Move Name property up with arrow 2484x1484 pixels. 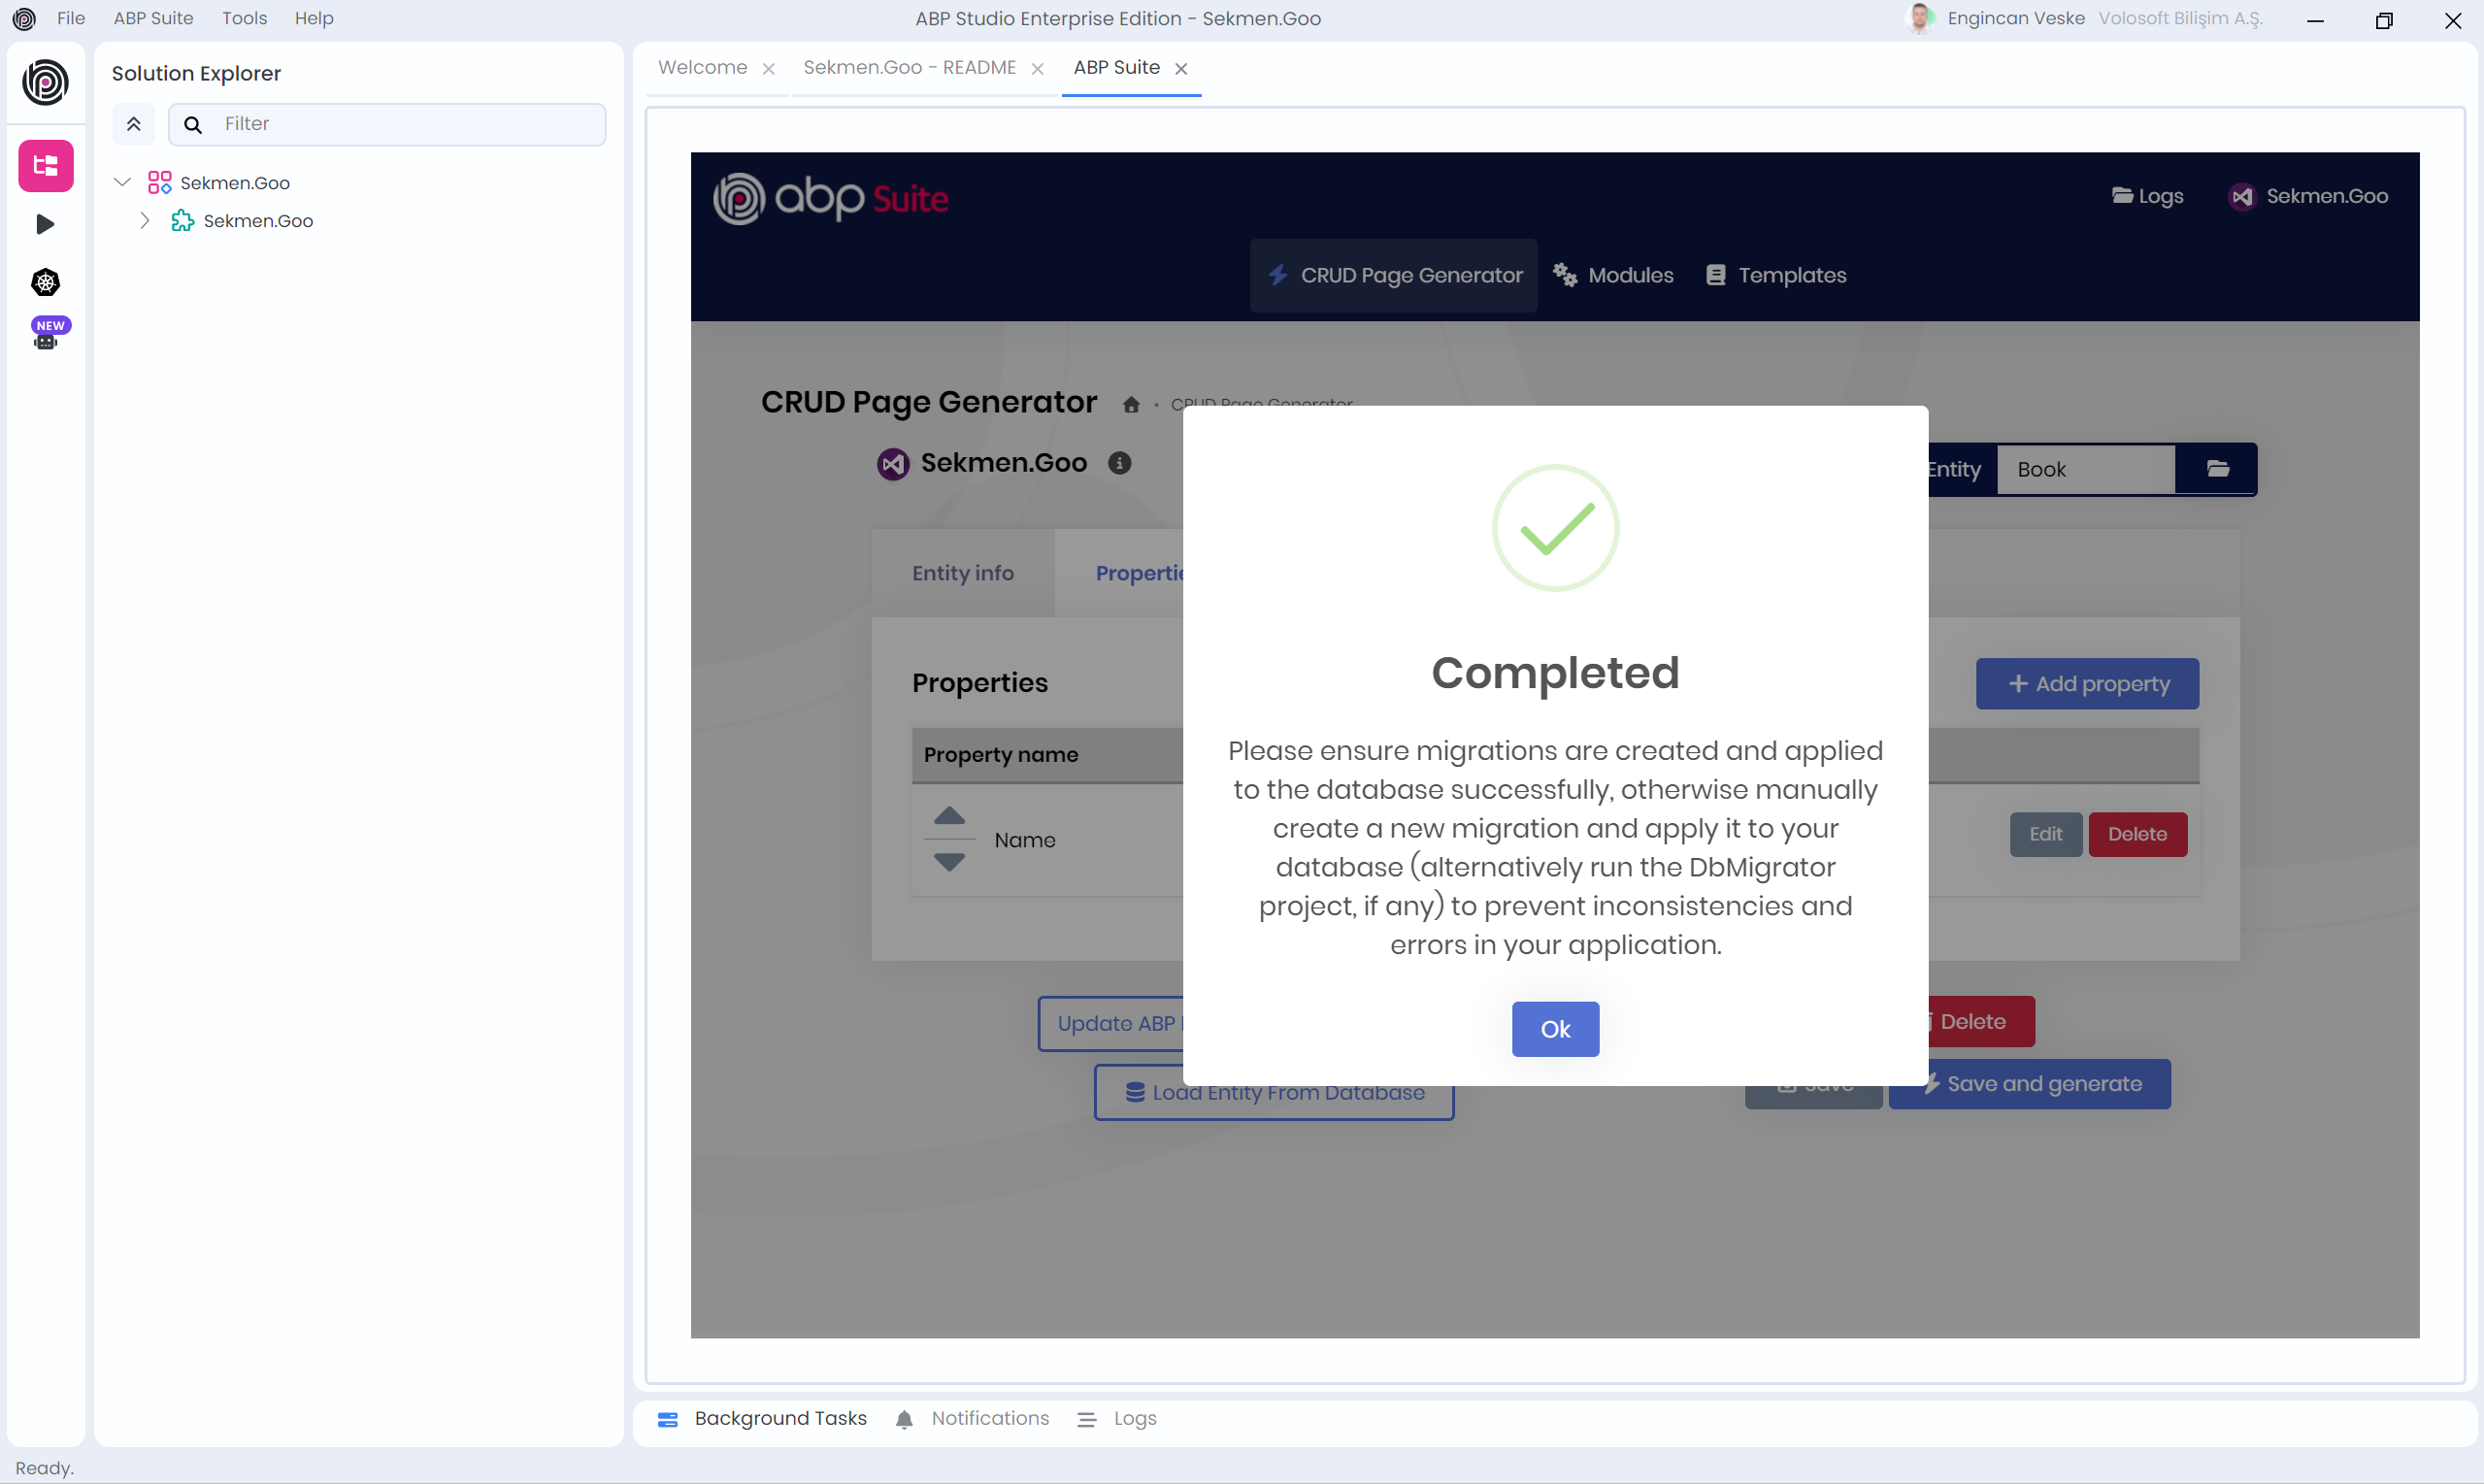coord(949,816)
